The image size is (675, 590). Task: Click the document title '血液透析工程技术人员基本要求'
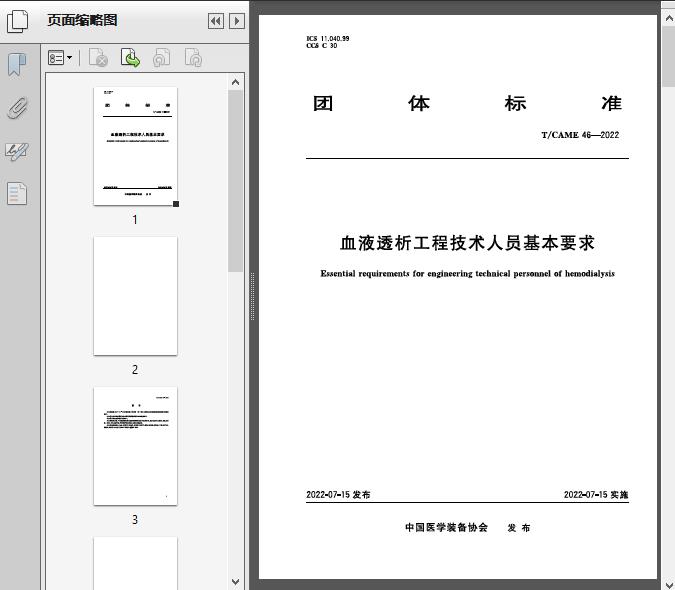(467, 243)
